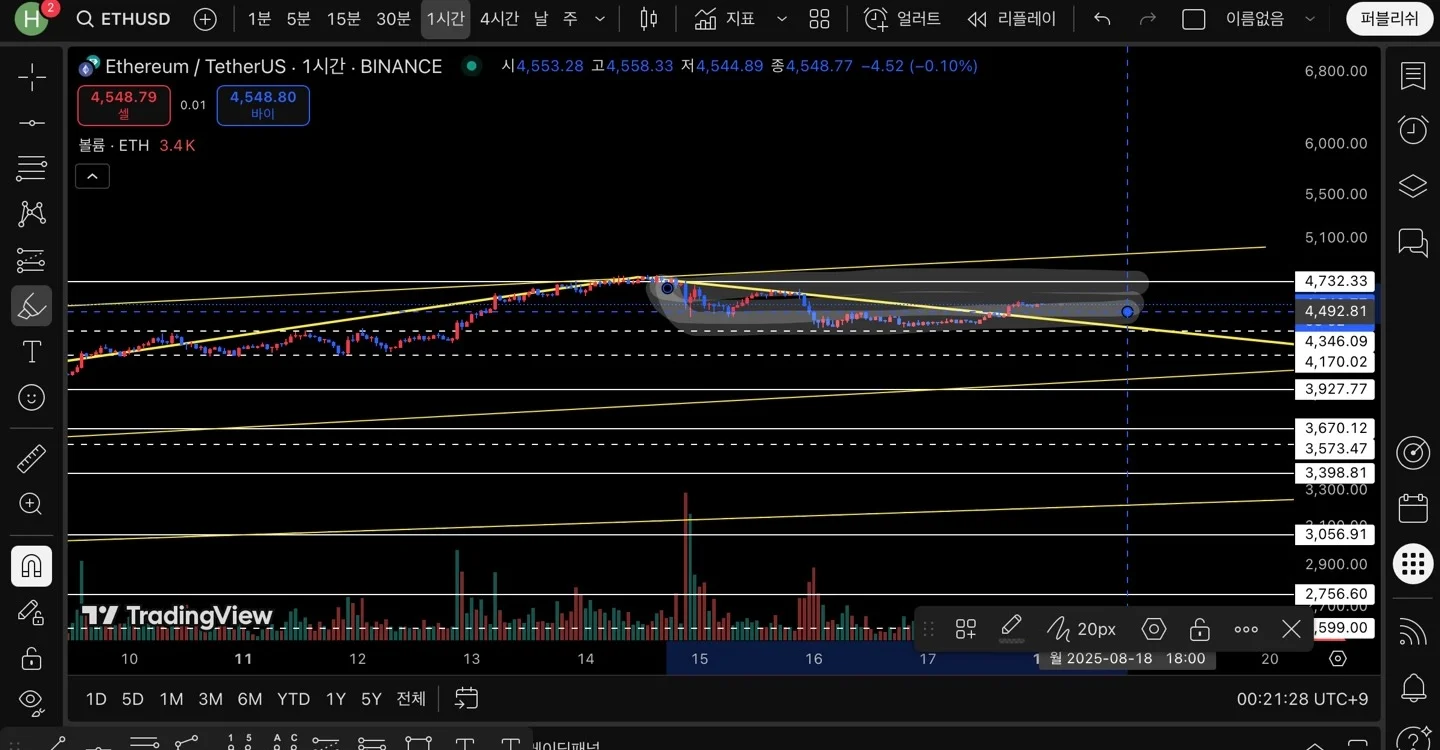Undo the last chart action
Image resolution: width=1440 pixels, height=750 pixels.
1102,19
